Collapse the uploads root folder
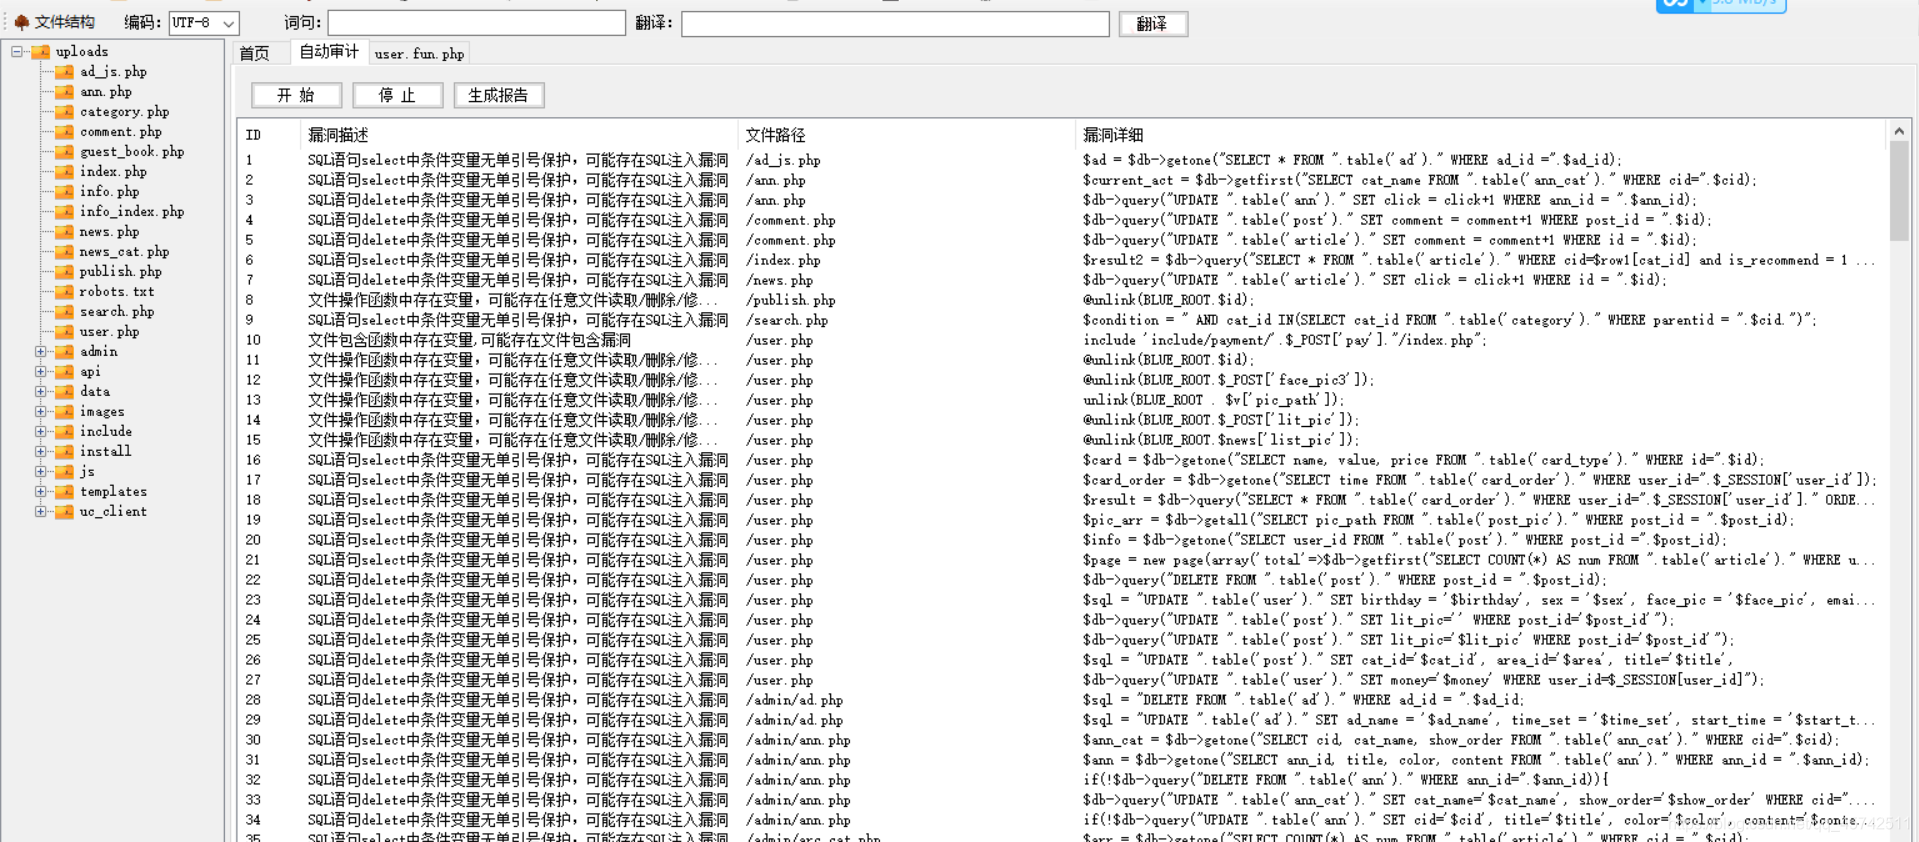The width and height of the screenshot is (1919, 842). 17,51
